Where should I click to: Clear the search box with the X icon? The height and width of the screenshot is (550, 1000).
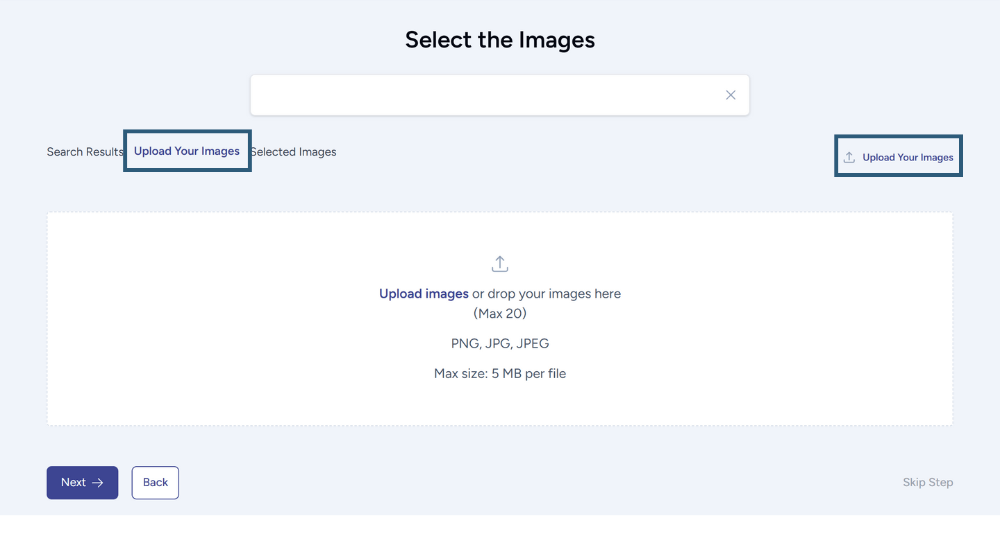(x=730, y=95)
